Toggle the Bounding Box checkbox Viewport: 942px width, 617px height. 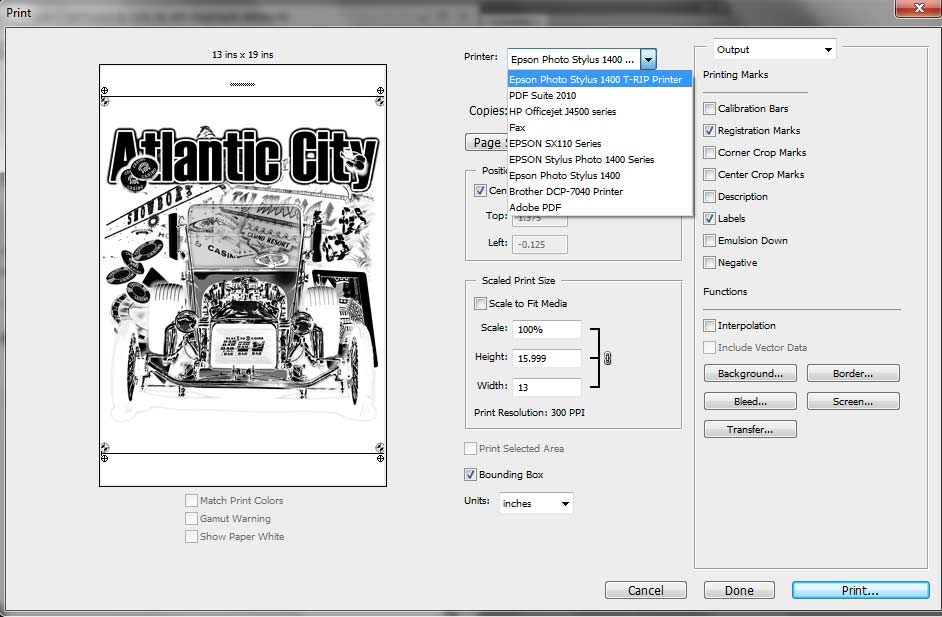coord(471,475)
